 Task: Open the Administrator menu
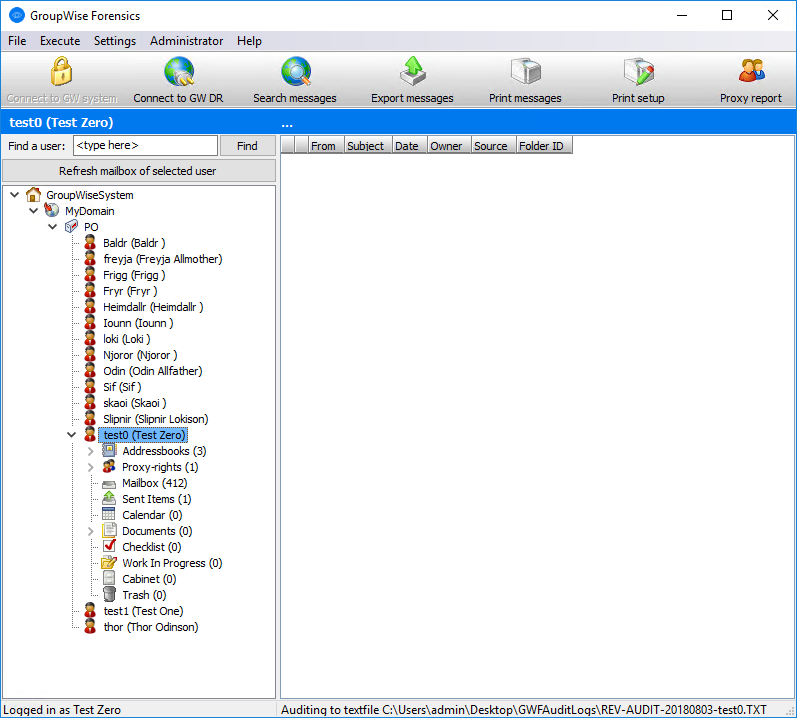[186, 41]
